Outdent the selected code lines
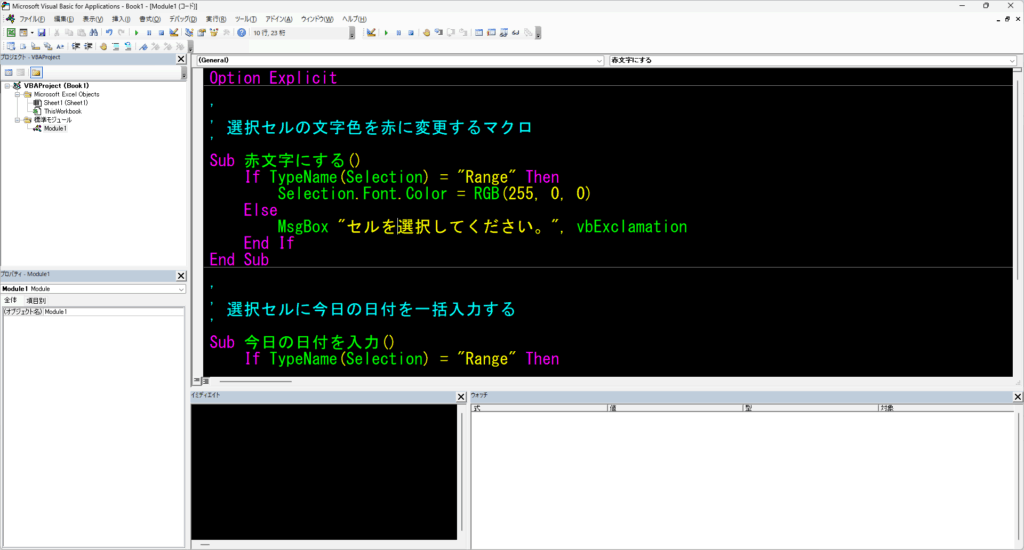Image resolution: width=1024 pixels, height=550 pixels. tap(88, 46)
